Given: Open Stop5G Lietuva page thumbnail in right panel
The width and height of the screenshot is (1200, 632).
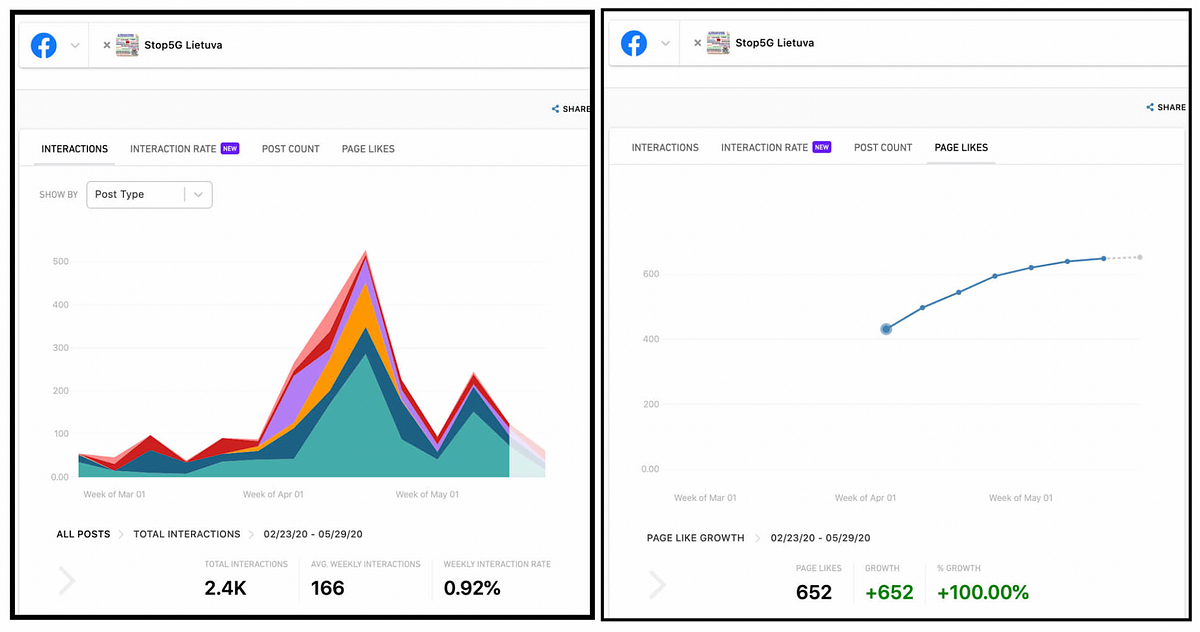Looking at the screenshot, I should click(x=718, y=43).
